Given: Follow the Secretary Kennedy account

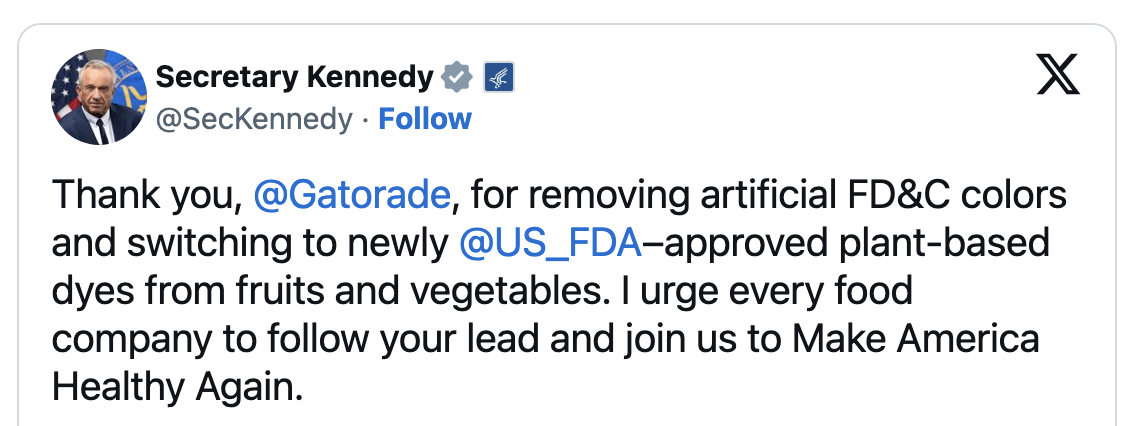Looking at the screenshot, I should 425,119.
